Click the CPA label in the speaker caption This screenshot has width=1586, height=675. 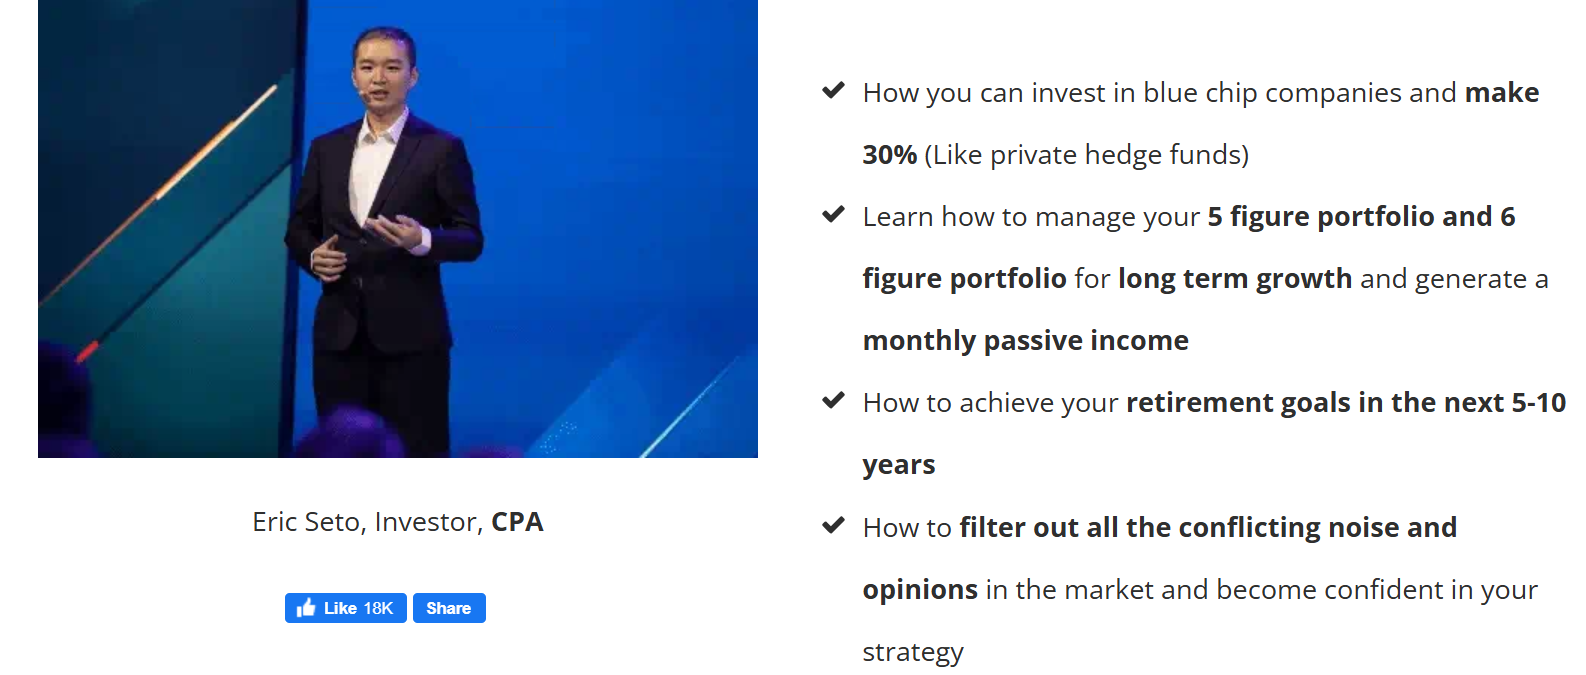[517, 521]
